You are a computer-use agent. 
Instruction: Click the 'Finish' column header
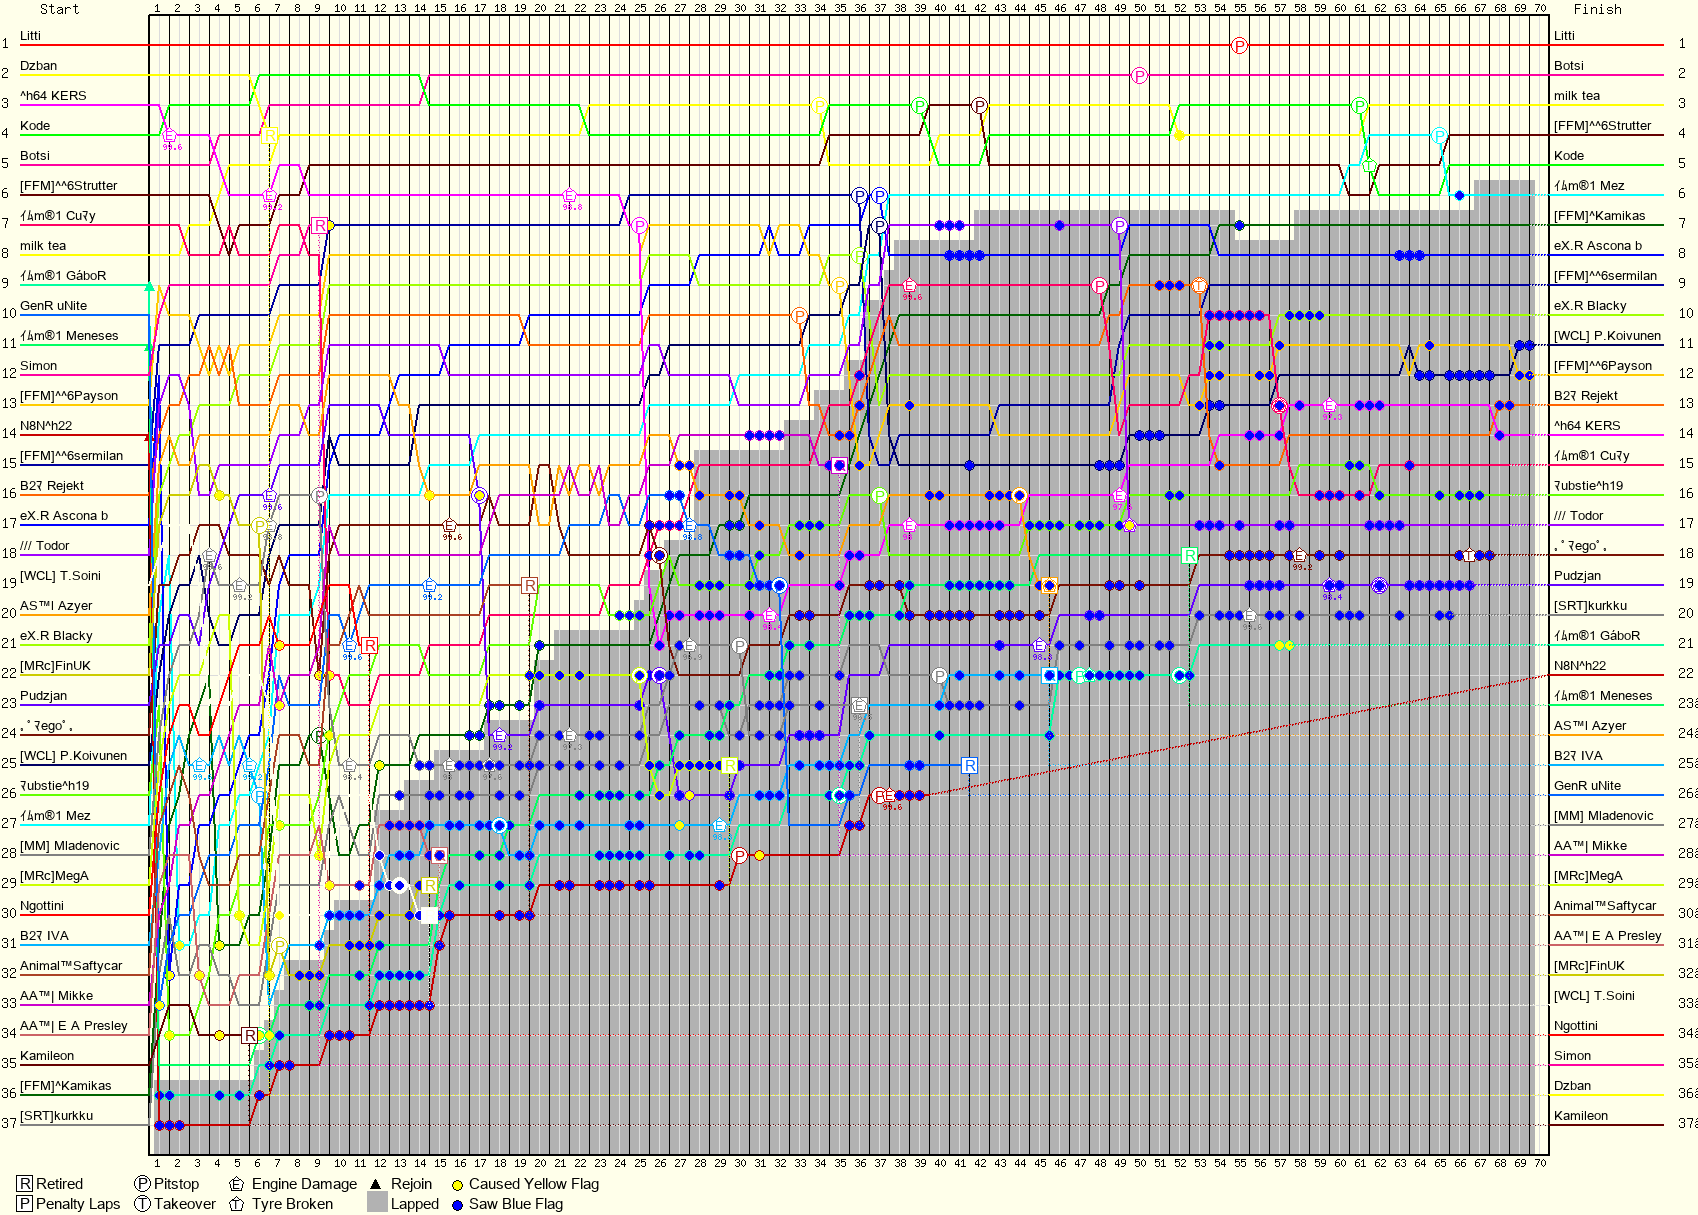1597,9
